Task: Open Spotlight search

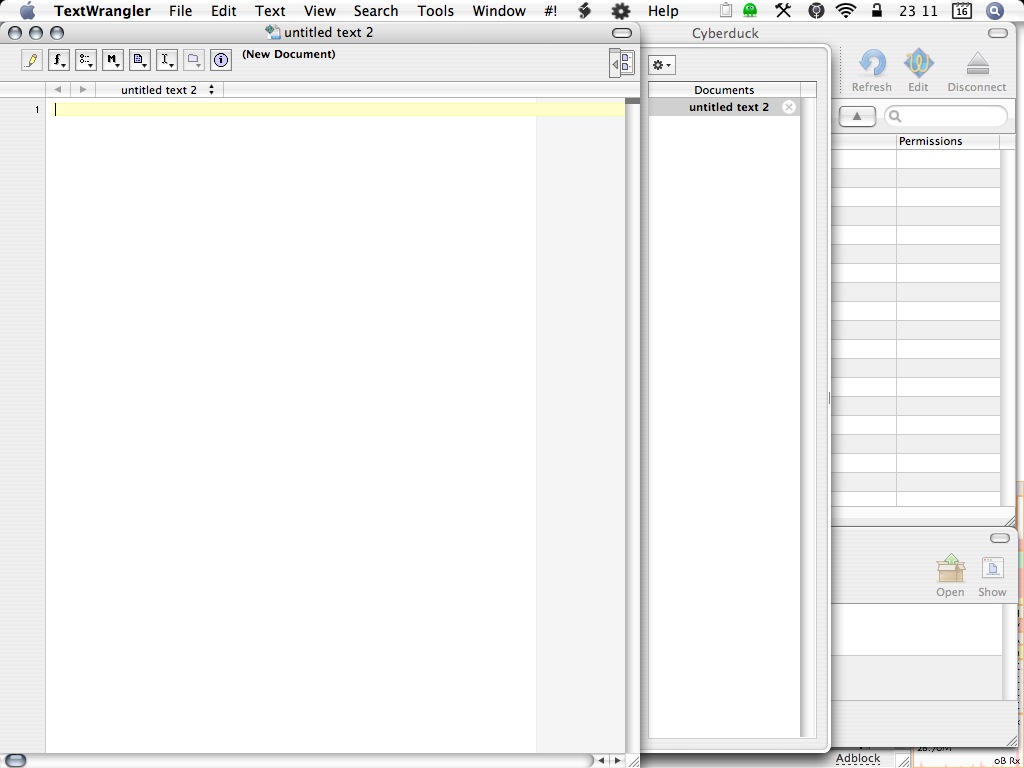Action: 994,10
